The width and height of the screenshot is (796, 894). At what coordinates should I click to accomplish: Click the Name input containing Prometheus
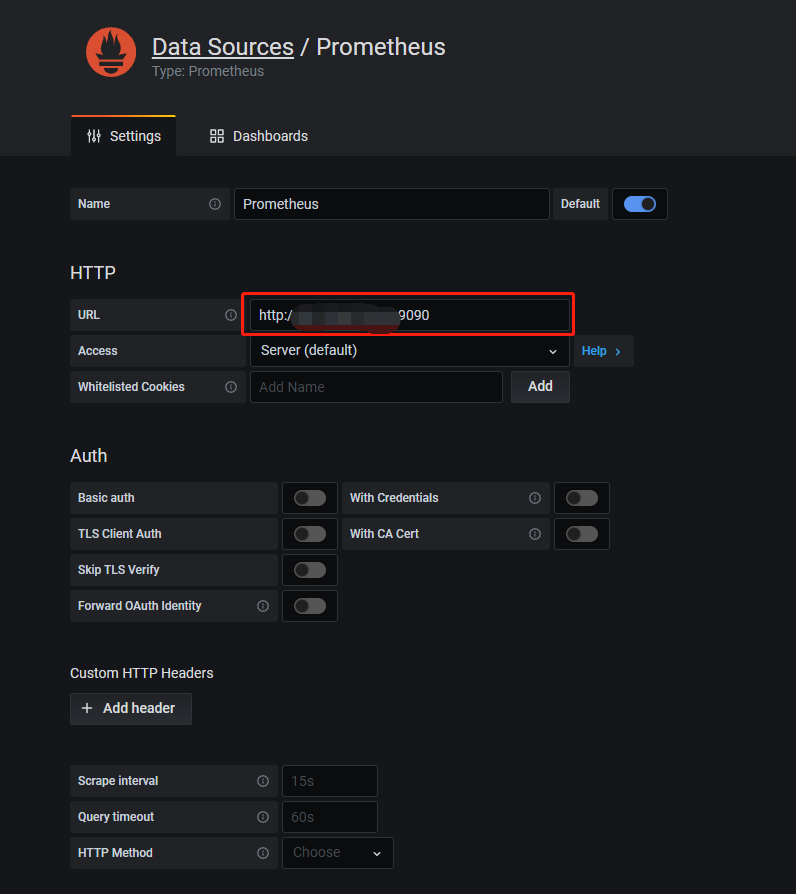pos(392,204)
